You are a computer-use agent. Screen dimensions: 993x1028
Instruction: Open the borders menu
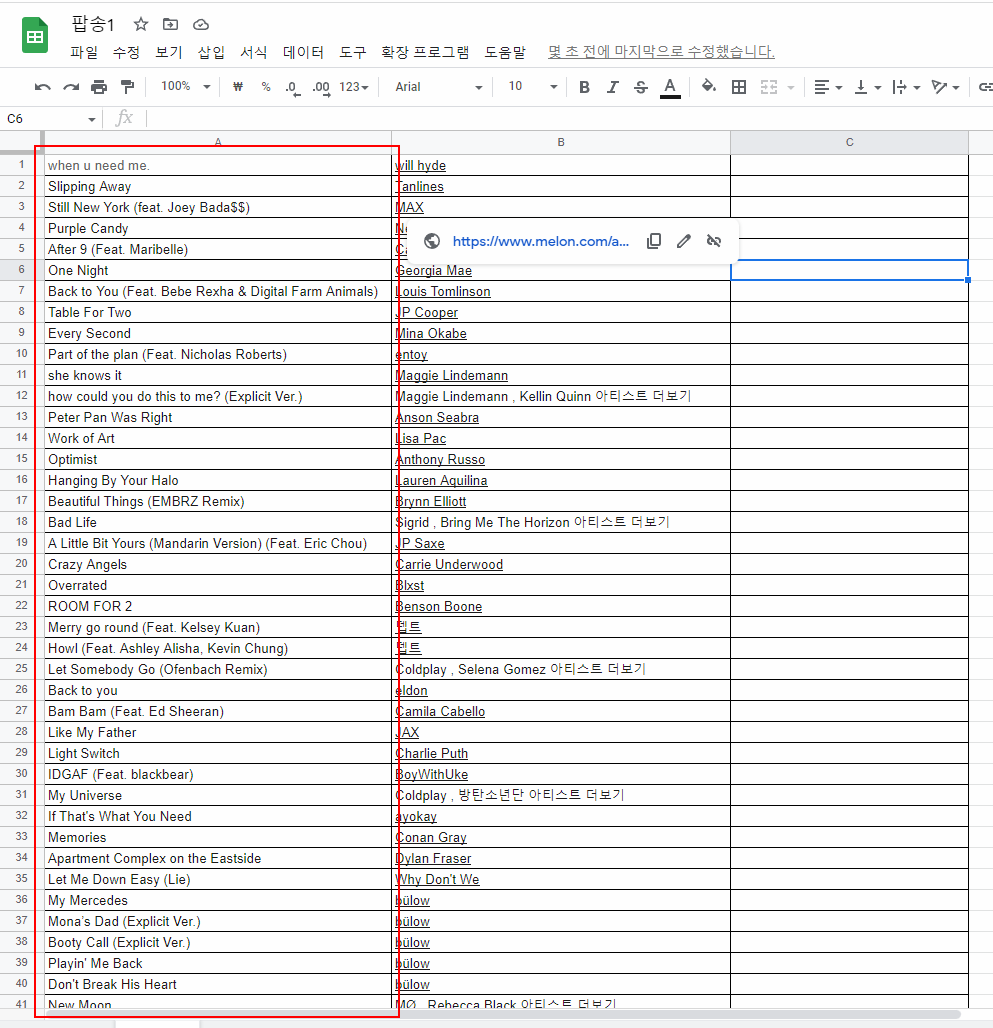[x=739, y=87]
